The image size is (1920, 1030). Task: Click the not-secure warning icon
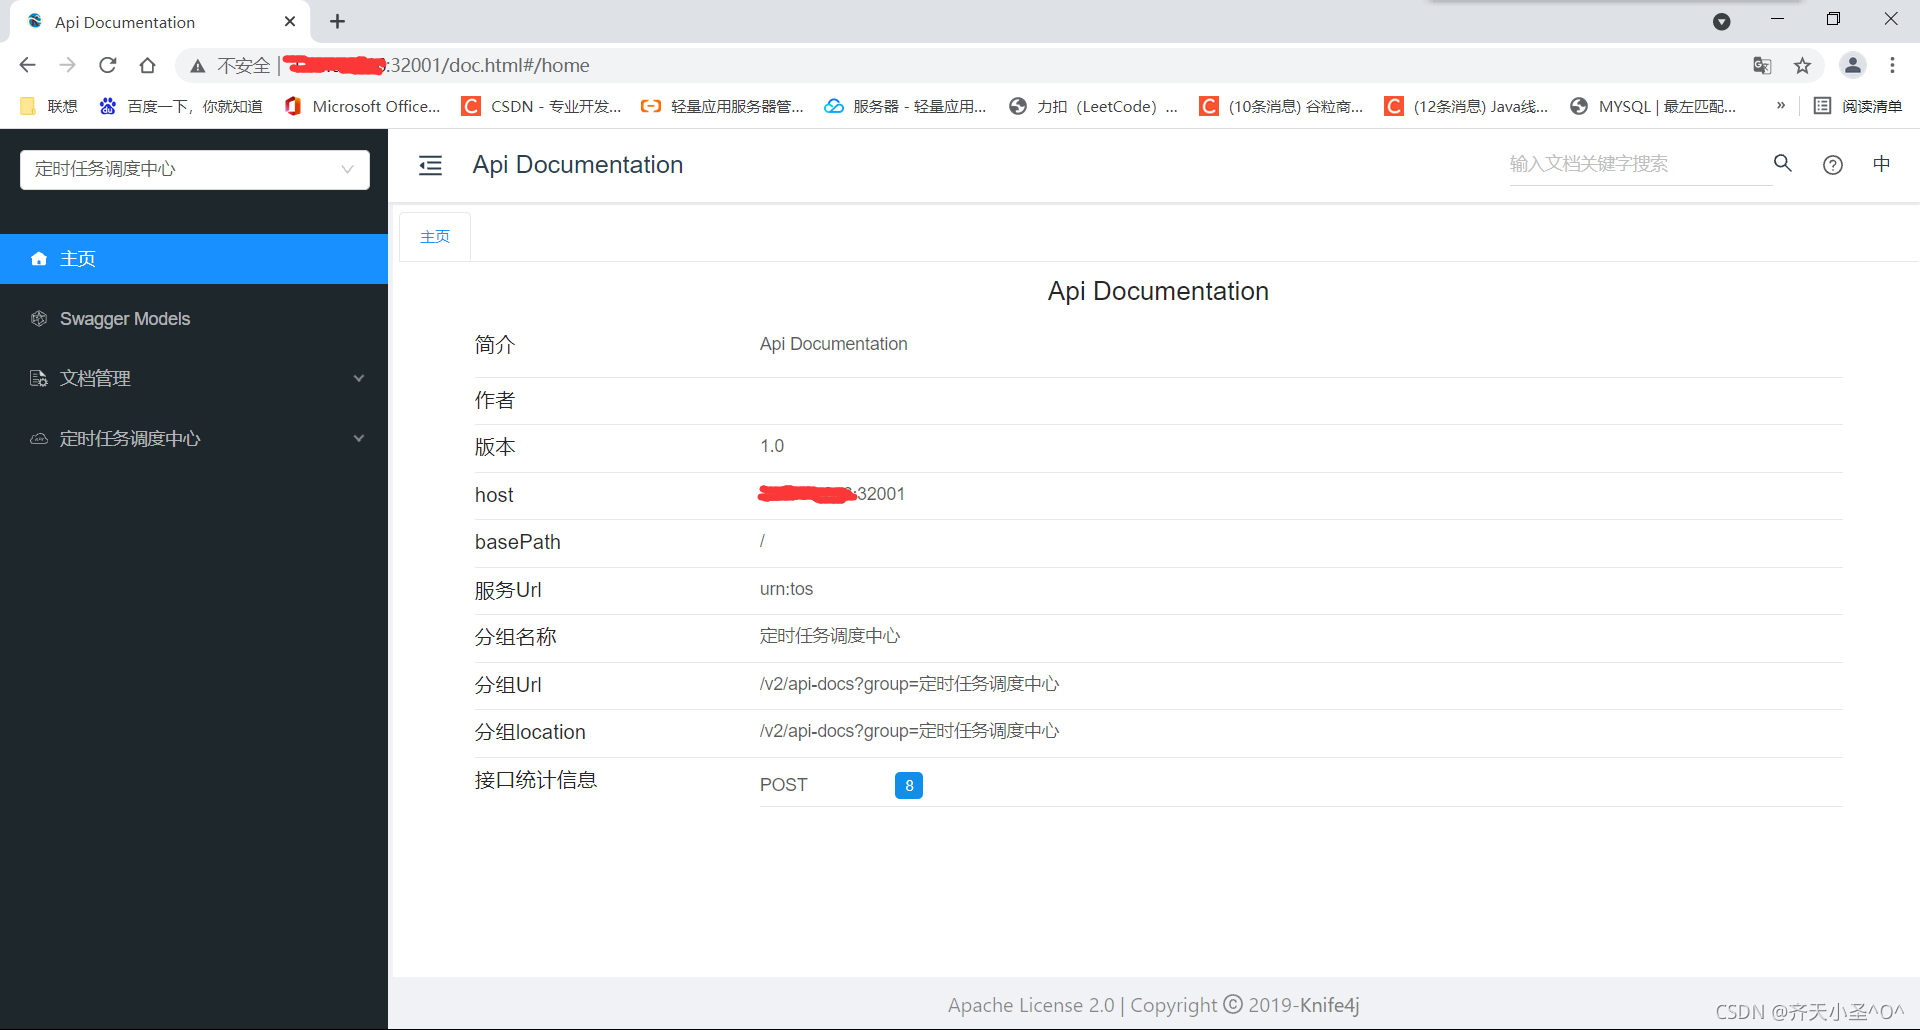[198, 66]
